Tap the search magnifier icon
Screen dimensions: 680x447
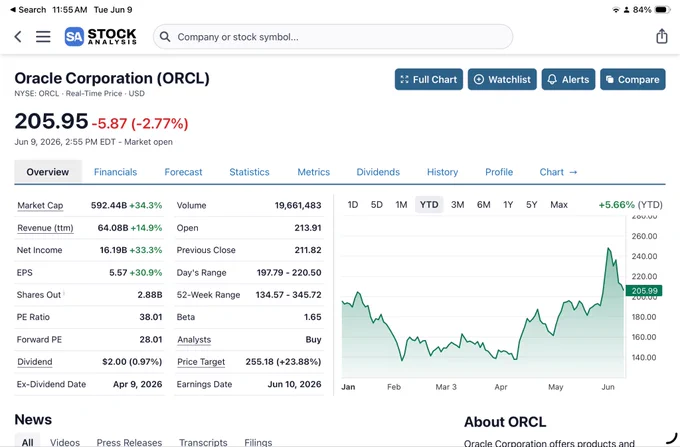point(165,37)
